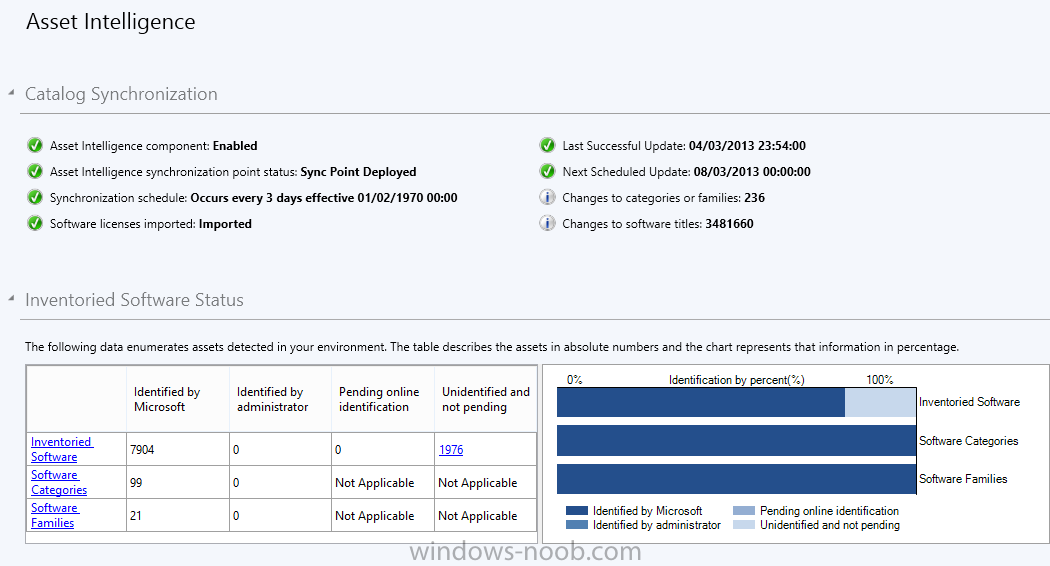Image resolution: width=1050 pixels, height=566 pixels.
Task: Click Identified by Microsoft legend swatch
Action: point(577,510)
